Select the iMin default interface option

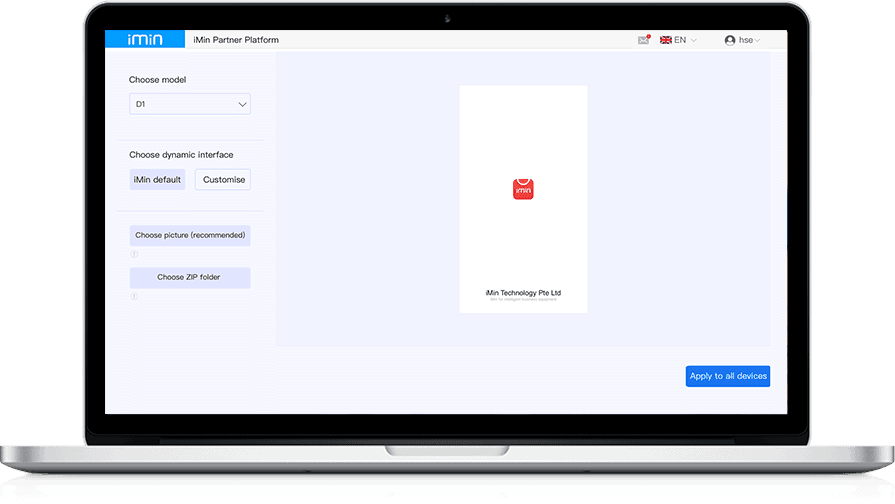157,180
